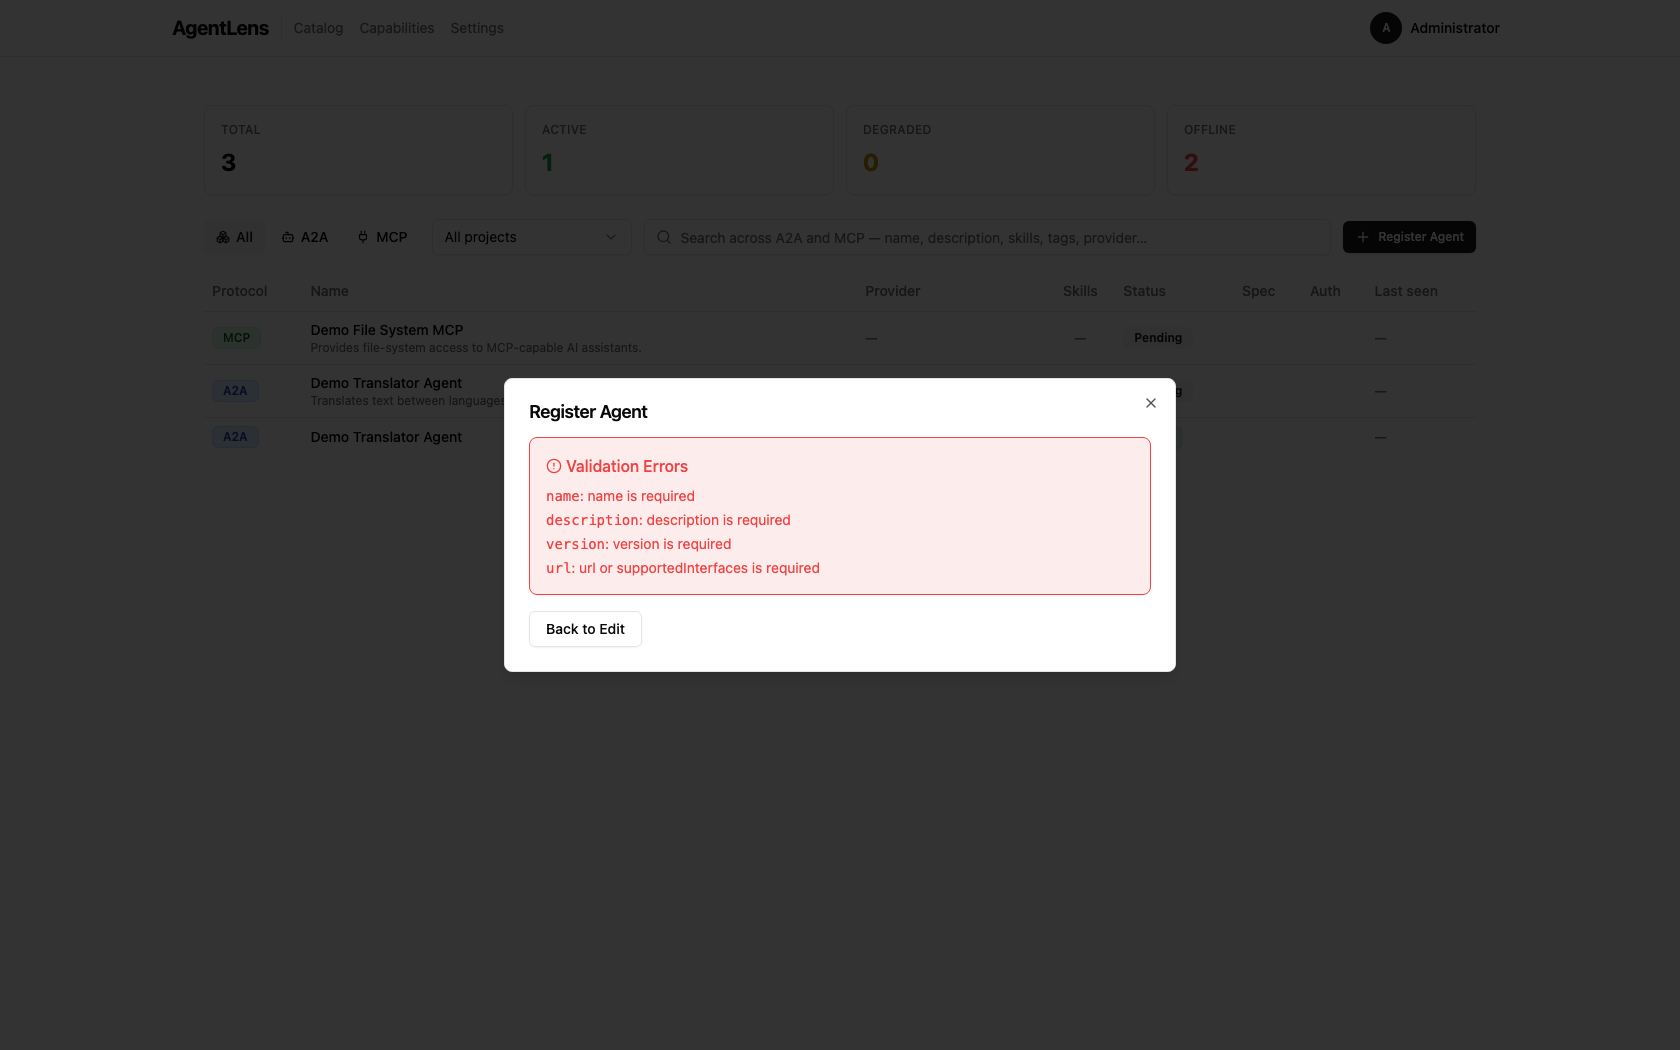Select the Catalog nav item
The width and height of the screenshot is (1680, 1050).
tap(317, 28)
